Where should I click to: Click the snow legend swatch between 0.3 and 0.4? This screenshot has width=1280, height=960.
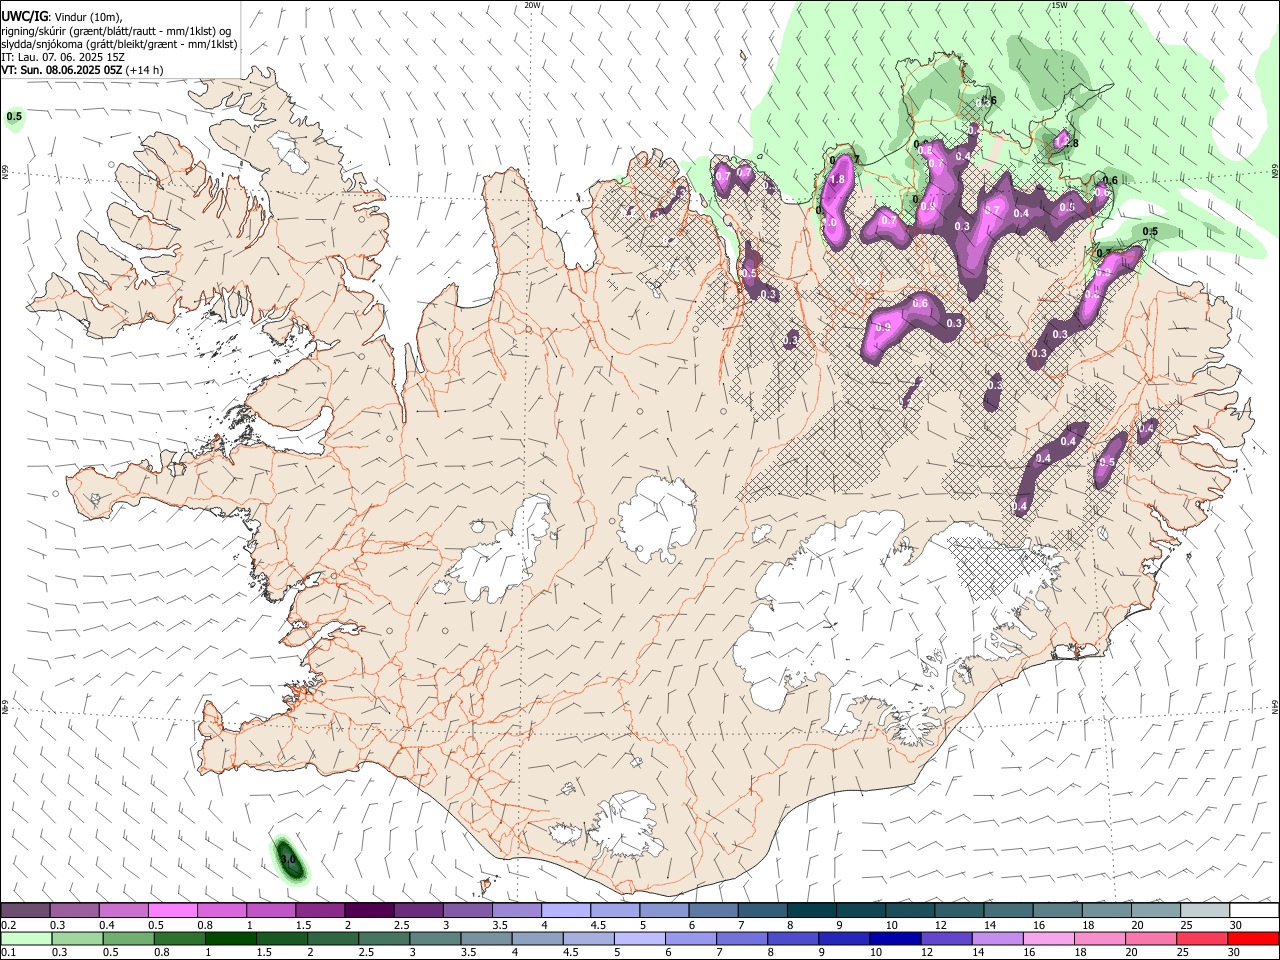pos(74,910)
